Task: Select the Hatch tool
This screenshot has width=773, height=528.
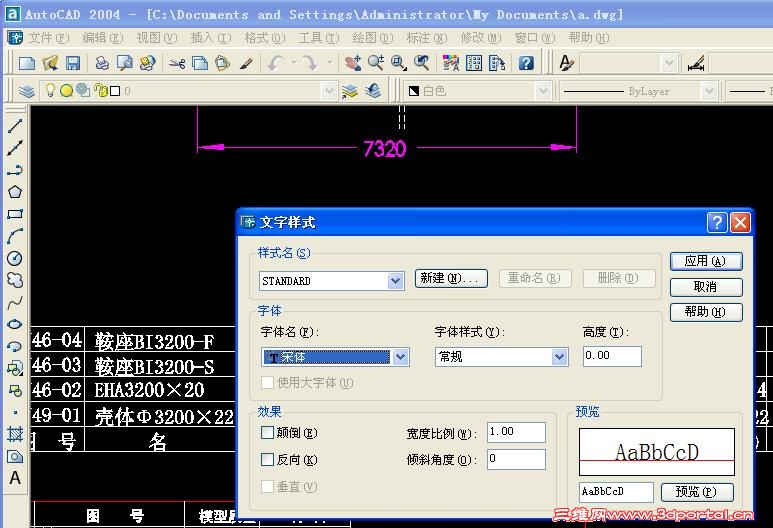Action: (x=15, y=434)
